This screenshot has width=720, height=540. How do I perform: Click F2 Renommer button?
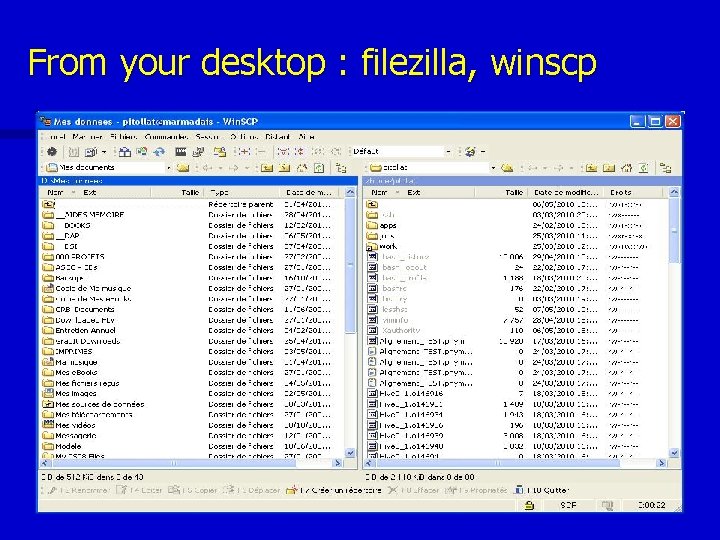tap(78, 490)
